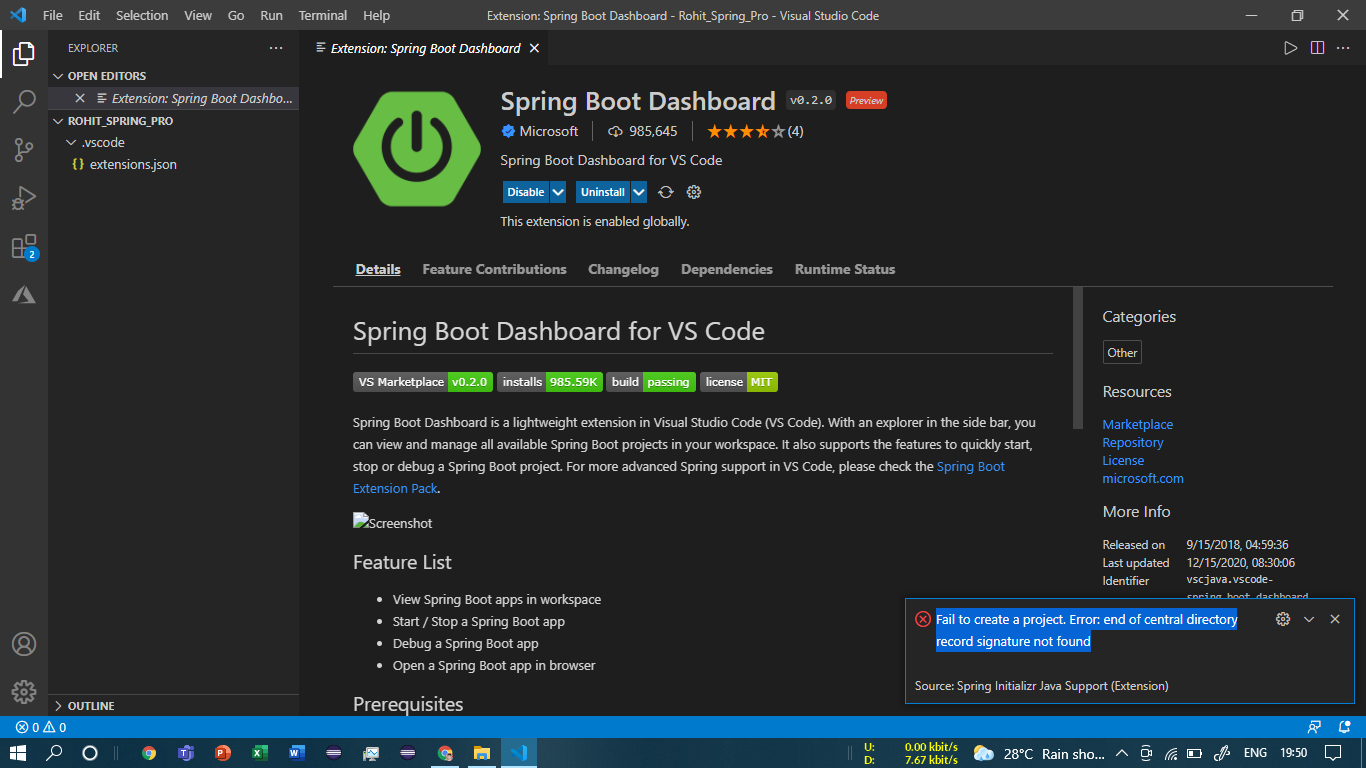Switch to the Changelog tab
The image size is (1366, 768).
coord(623,269)
